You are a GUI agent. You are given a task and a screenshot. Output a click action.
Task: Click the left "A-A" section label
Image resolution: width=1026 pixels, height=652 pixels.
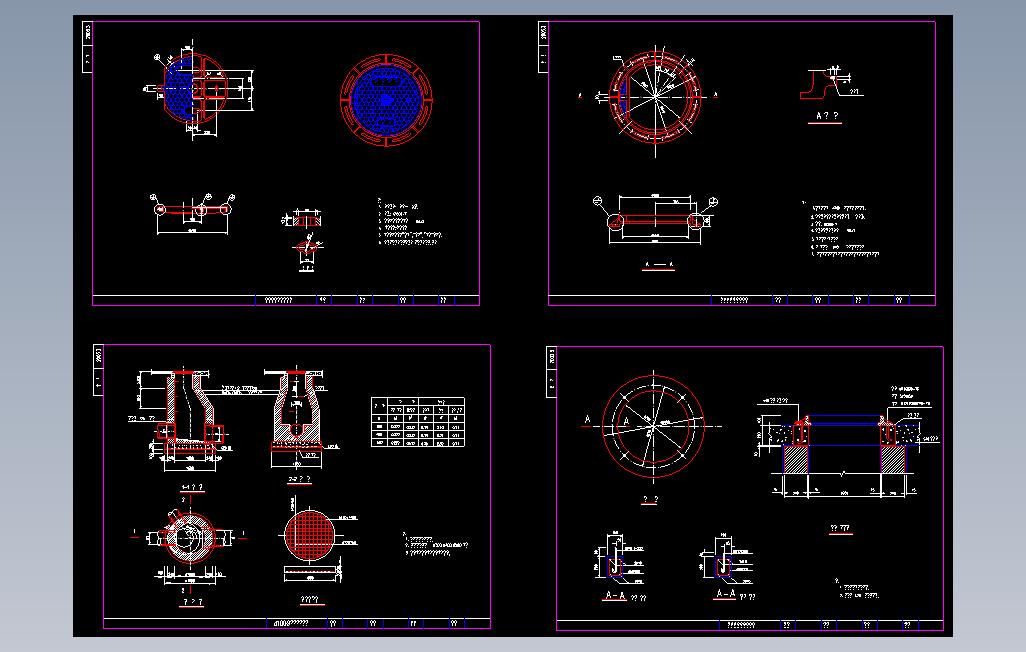click(x=614, y=596)
